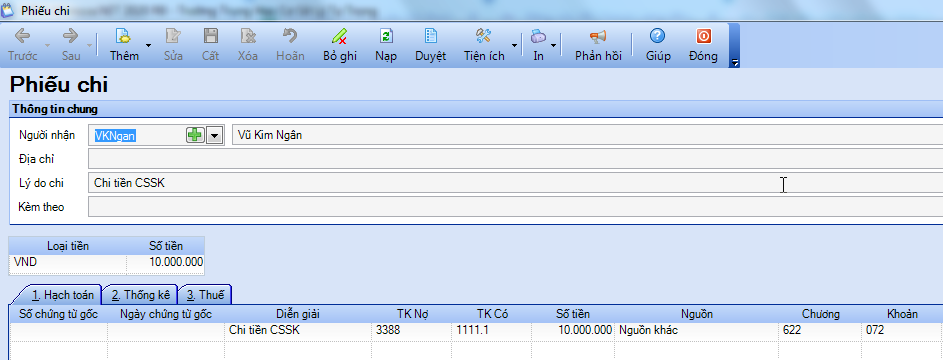Open help with Giúp

coord(658,44)
